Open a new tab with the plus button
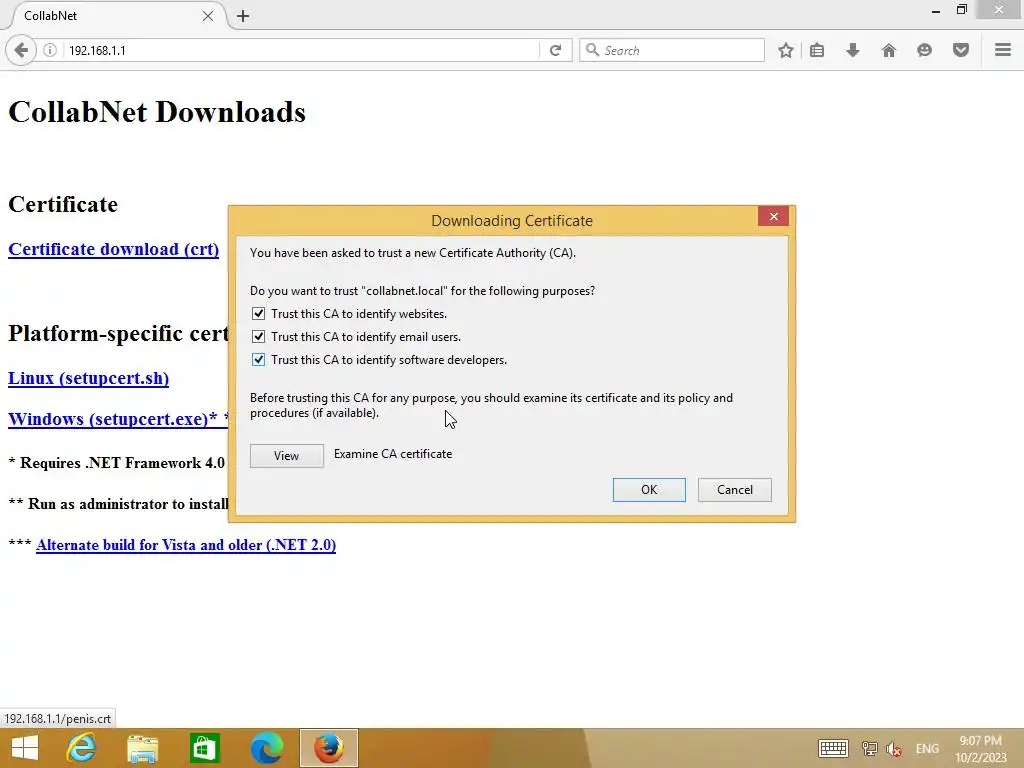Viewport: 1024px width, 768px height. pos(243,16)
